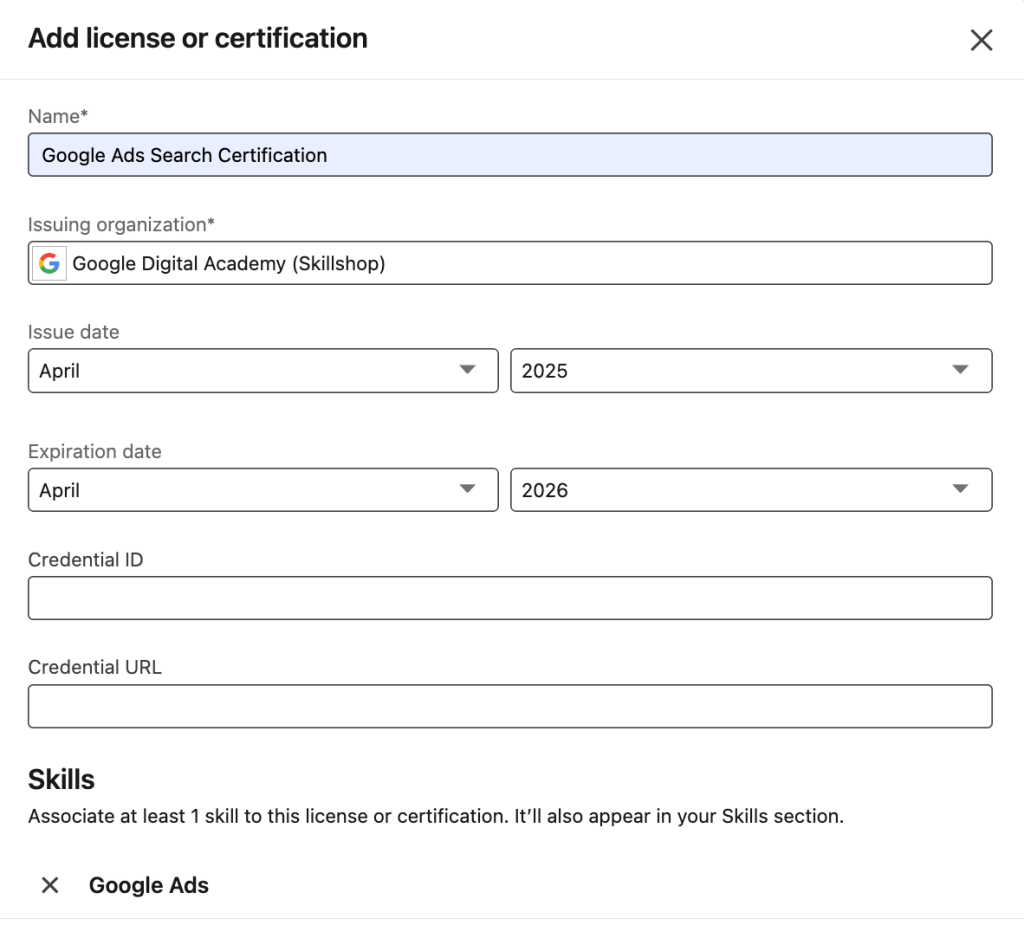Image resolution: width=1024 pixels, height=925 pixels.
Task: Open the Issue date month dropdown
Action: click(263, 370)
